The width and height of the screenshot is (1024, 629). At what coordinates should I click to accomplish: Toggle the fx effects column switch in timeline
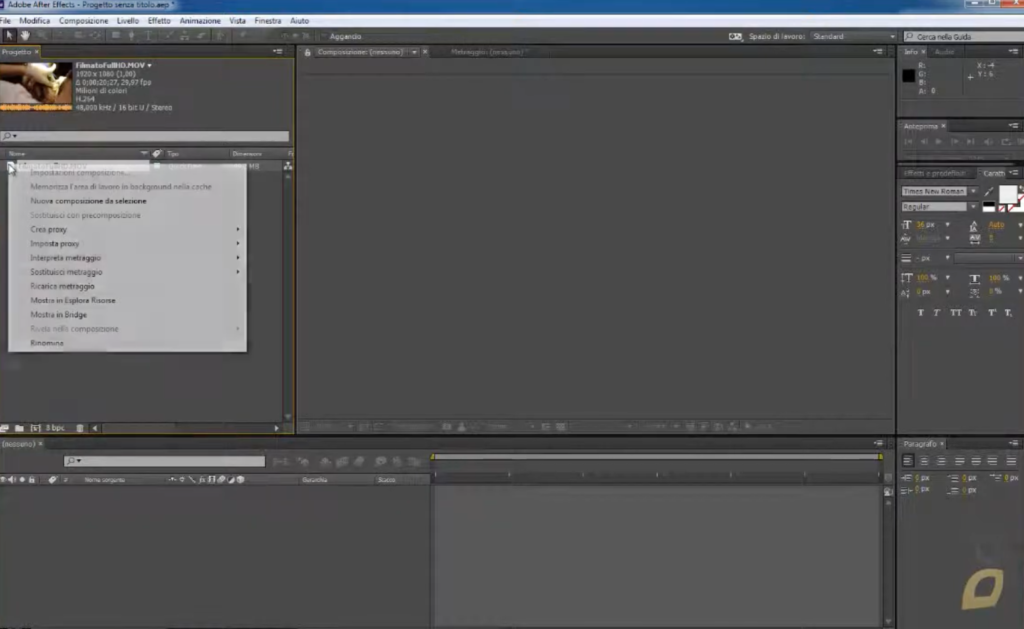[x=202, y=479]
